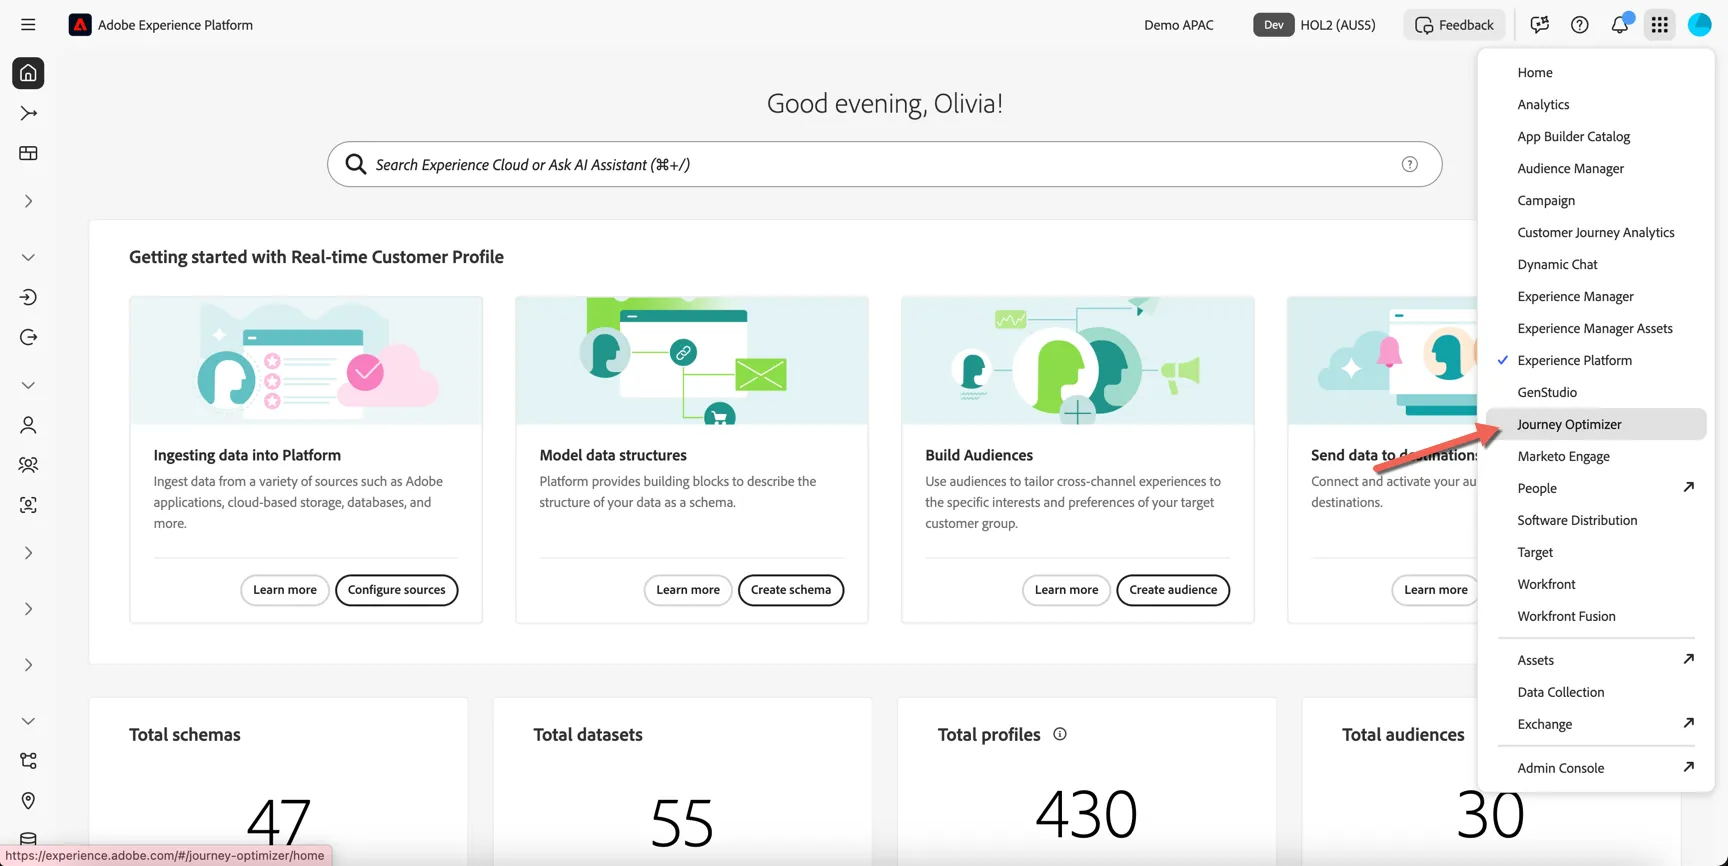
Task: Open the Dashboards sidebar icon
Action: point(28,153)
